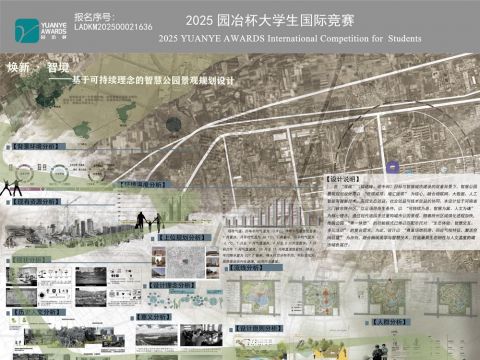The image size is (480, 360).
Task: Click the teal Yuanye Awards logo
Action: coord(27,30)
